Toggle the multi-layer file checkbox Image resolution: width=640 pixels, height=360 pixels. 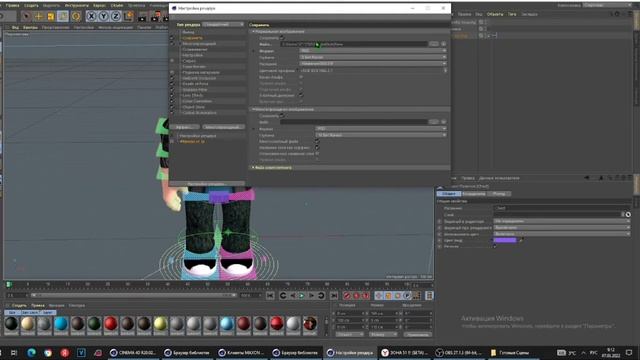click(317, 141)
